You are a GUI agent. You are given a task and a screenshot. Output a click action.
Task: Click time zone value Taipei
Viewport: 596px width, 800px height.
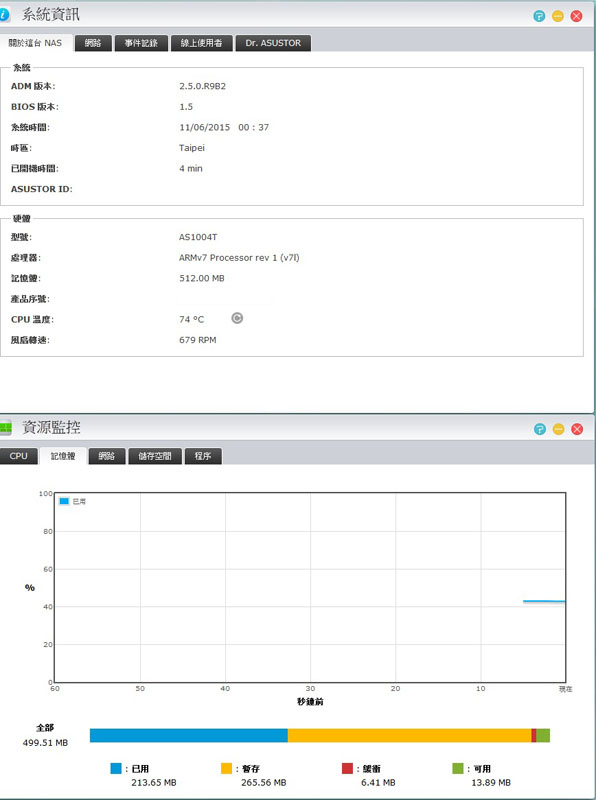[x=191, y=148]
